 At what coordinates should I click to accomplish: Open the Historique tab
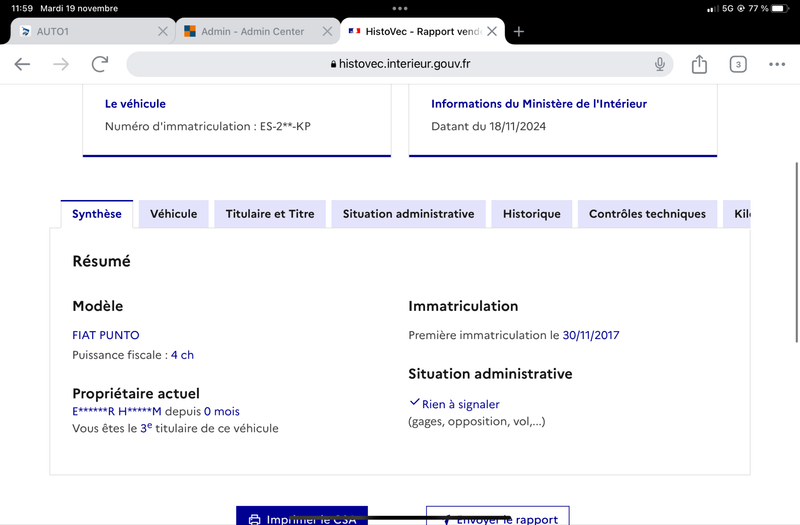532,214
